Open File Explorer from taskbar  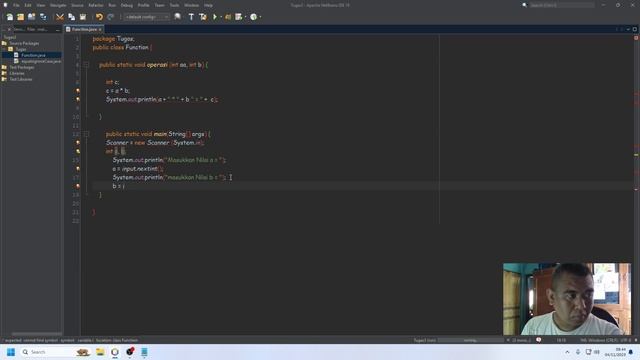(100, 352)
